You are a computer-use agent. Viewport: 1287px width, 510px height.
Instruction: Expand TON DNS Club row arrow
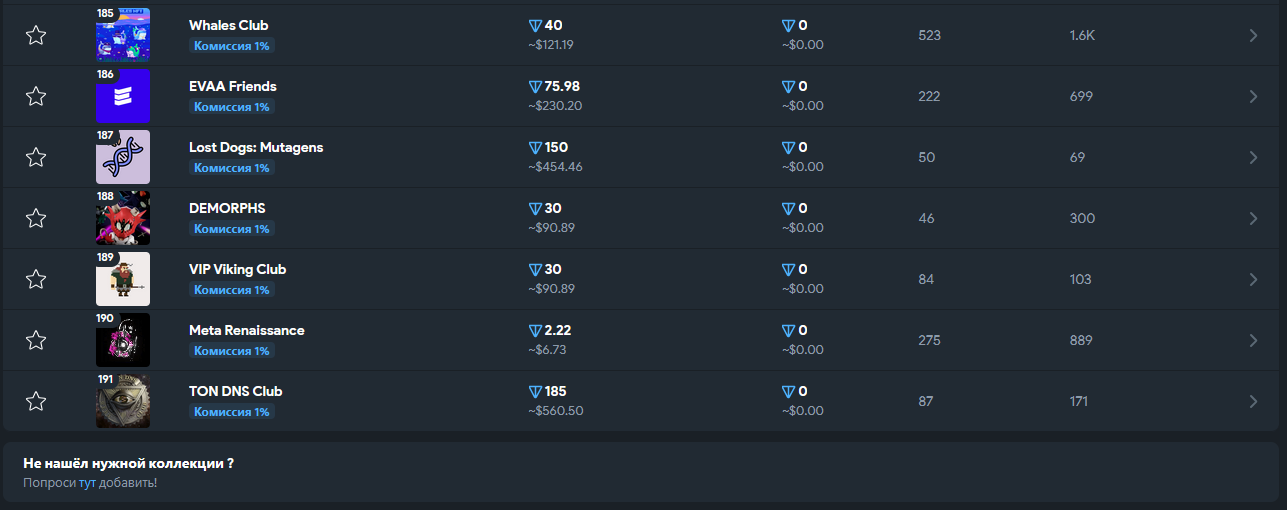[1254, 401]
